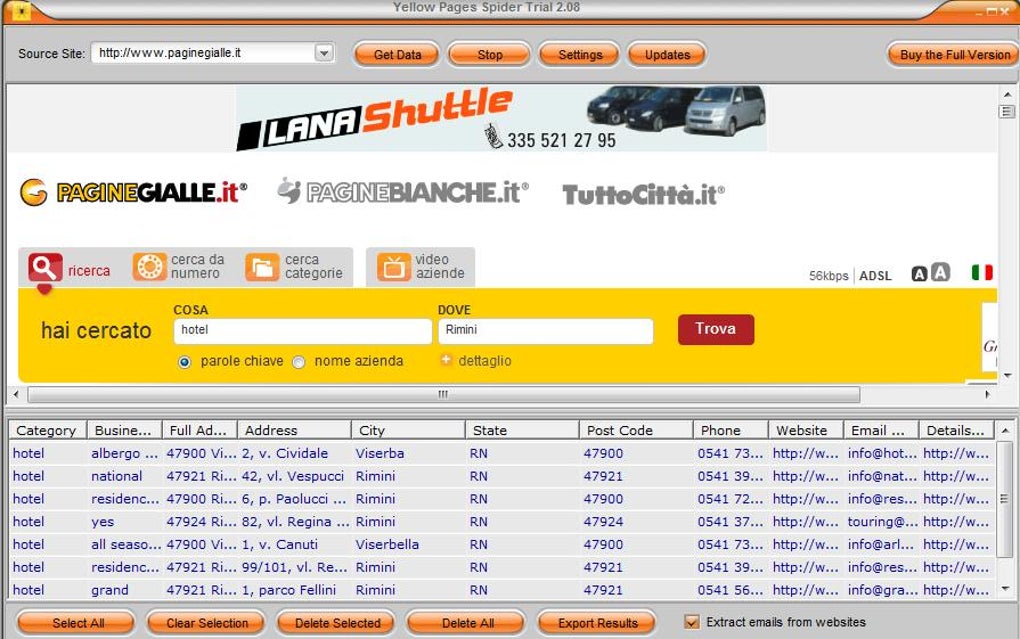Choose the larger text size A icon
Viewport: 1020px width, 639px height.
pyautogui.click(x=941, y=272)
